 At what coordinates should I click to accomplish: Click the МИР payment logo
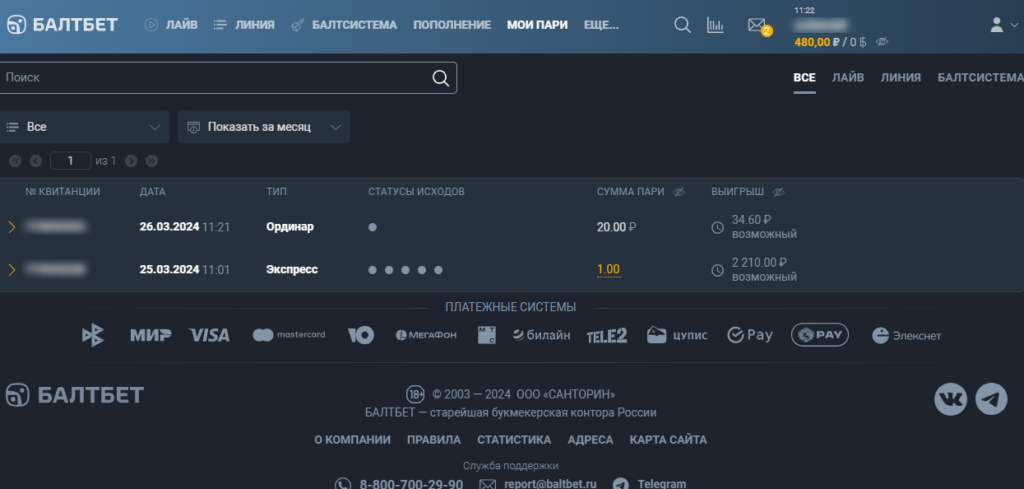pyautogui.click(x=151, y=336)
